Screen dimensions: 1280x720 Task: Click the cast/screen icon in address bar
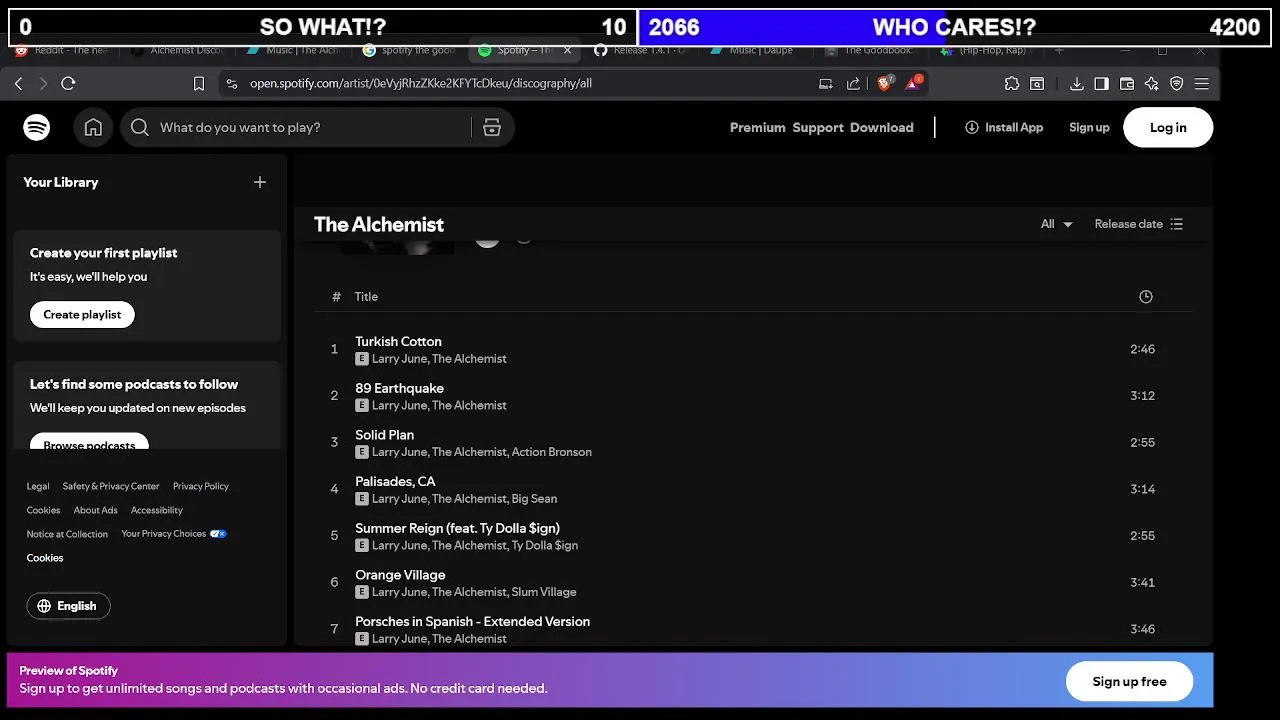pos(826,84)
